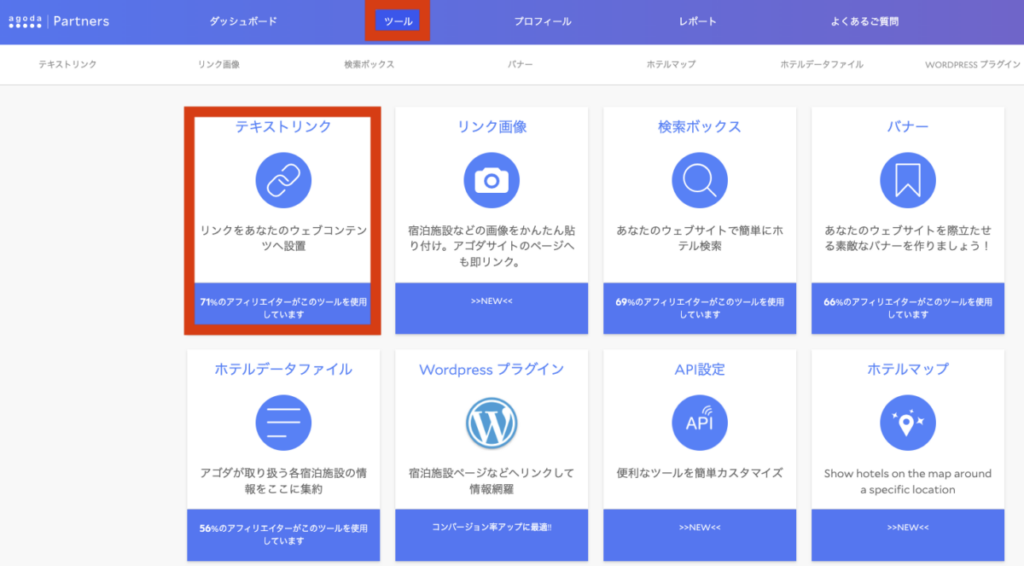Image resolution: width=1024 pixels, height=566 pixels.
Task: Select ホテルマップ in the sub navigation bar
Action: pyautogui.click(x=671, y=64)
